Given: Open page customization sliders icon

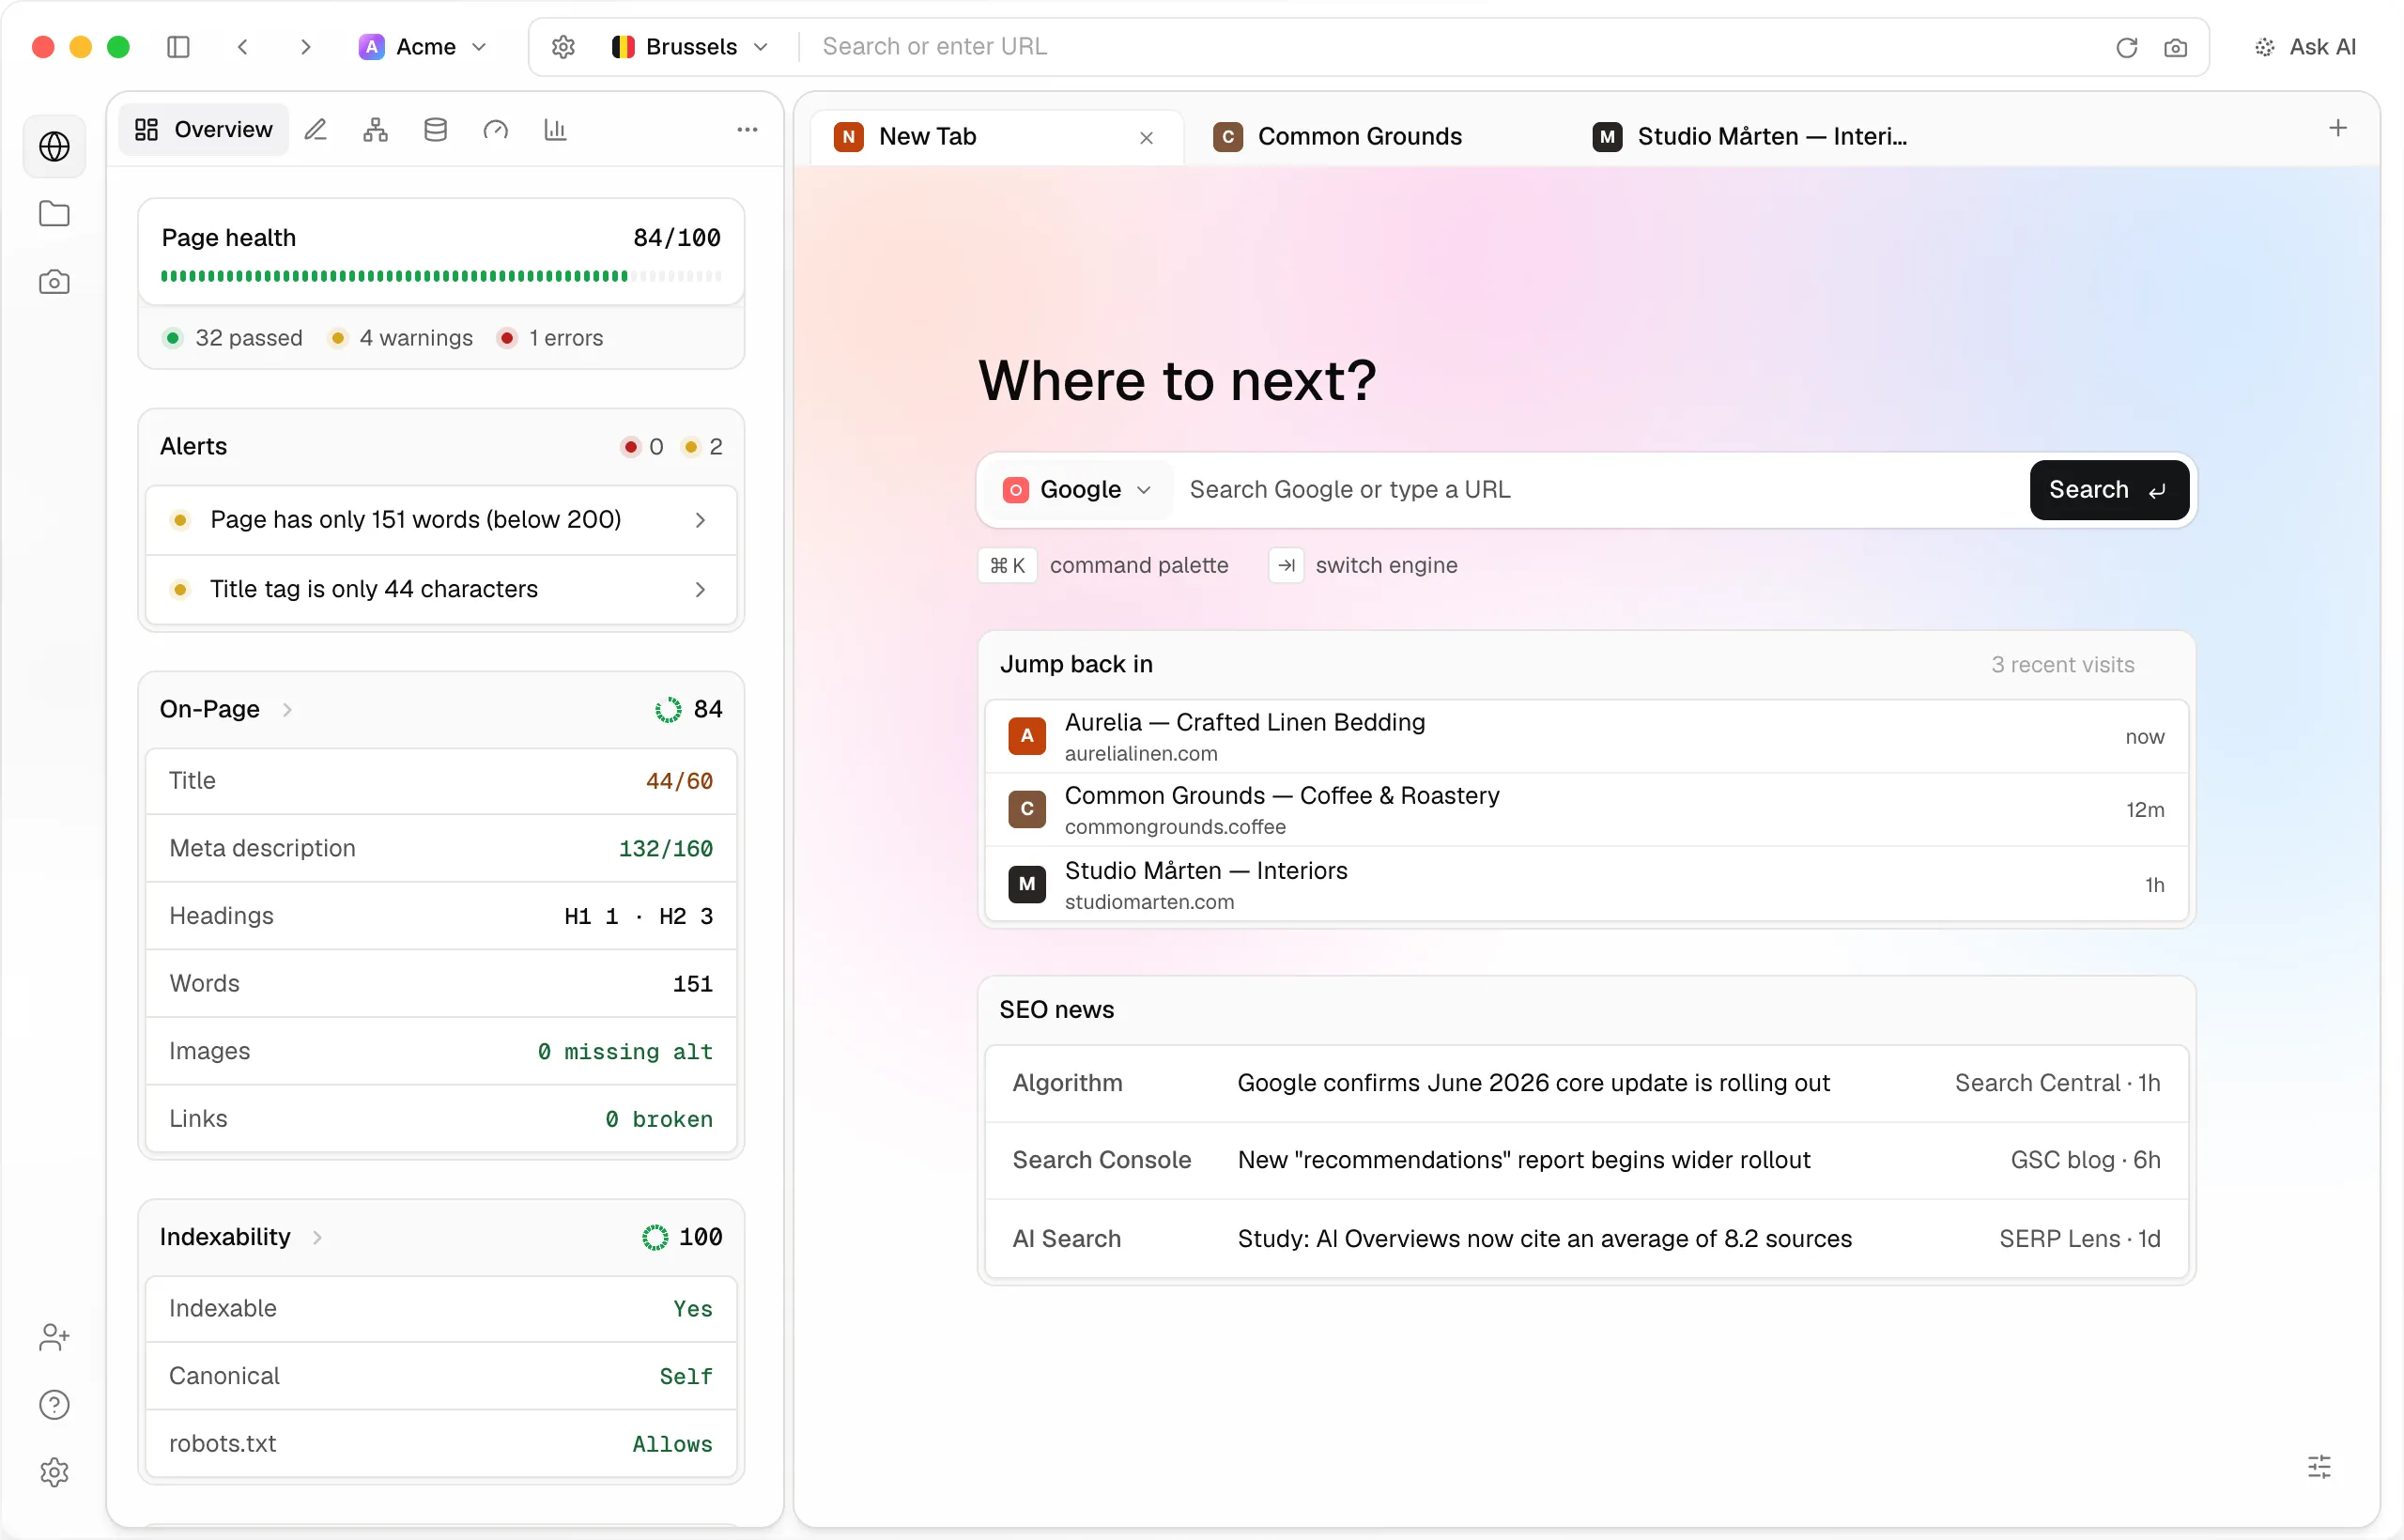Looking at the screenshot, I should (x=2319, y=1466).
